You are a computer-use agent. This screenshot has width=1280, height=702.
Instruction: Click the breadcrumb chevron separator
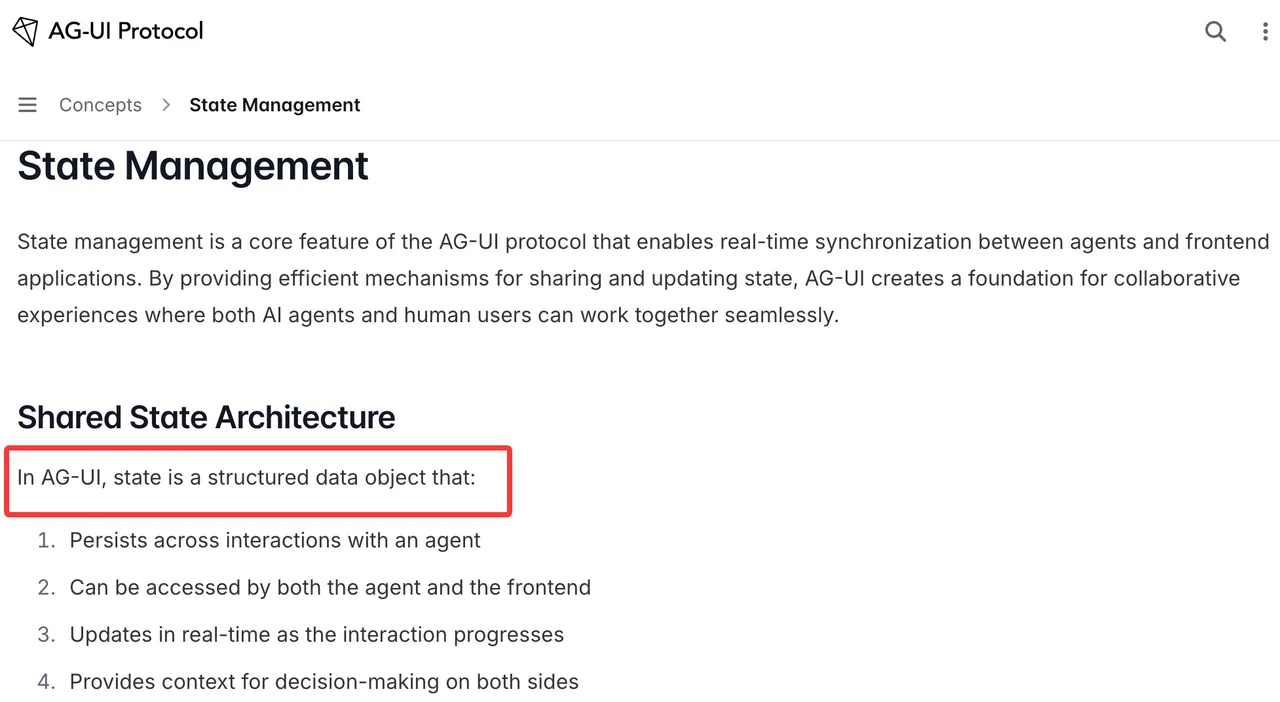click(166, 105)
